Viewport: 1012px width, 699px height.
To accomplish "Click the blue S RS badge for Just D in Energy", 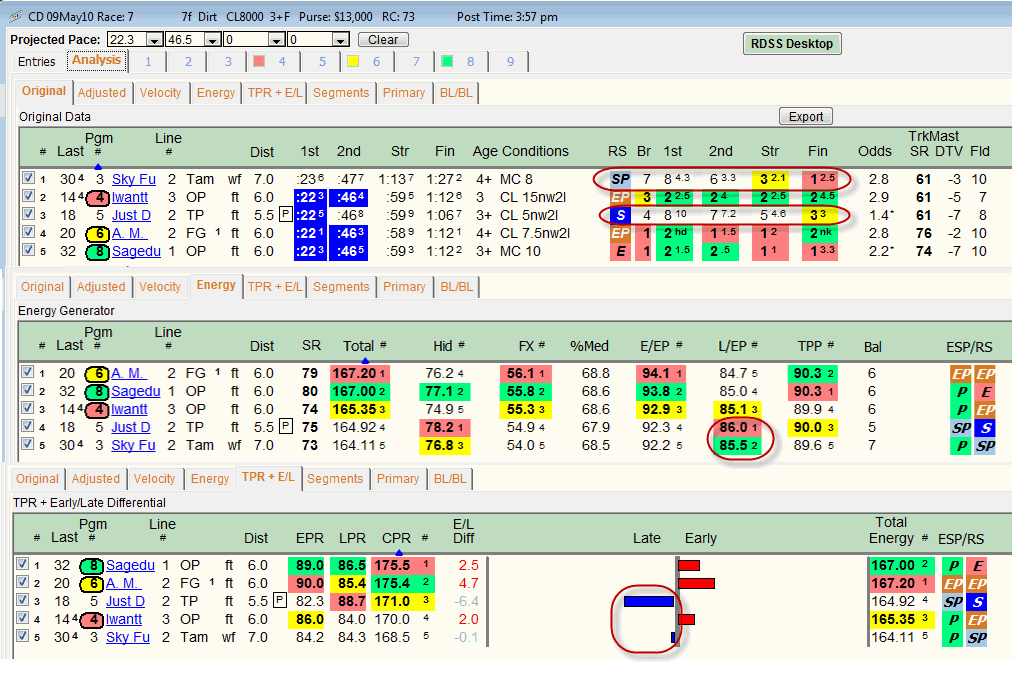I will 985,428.
